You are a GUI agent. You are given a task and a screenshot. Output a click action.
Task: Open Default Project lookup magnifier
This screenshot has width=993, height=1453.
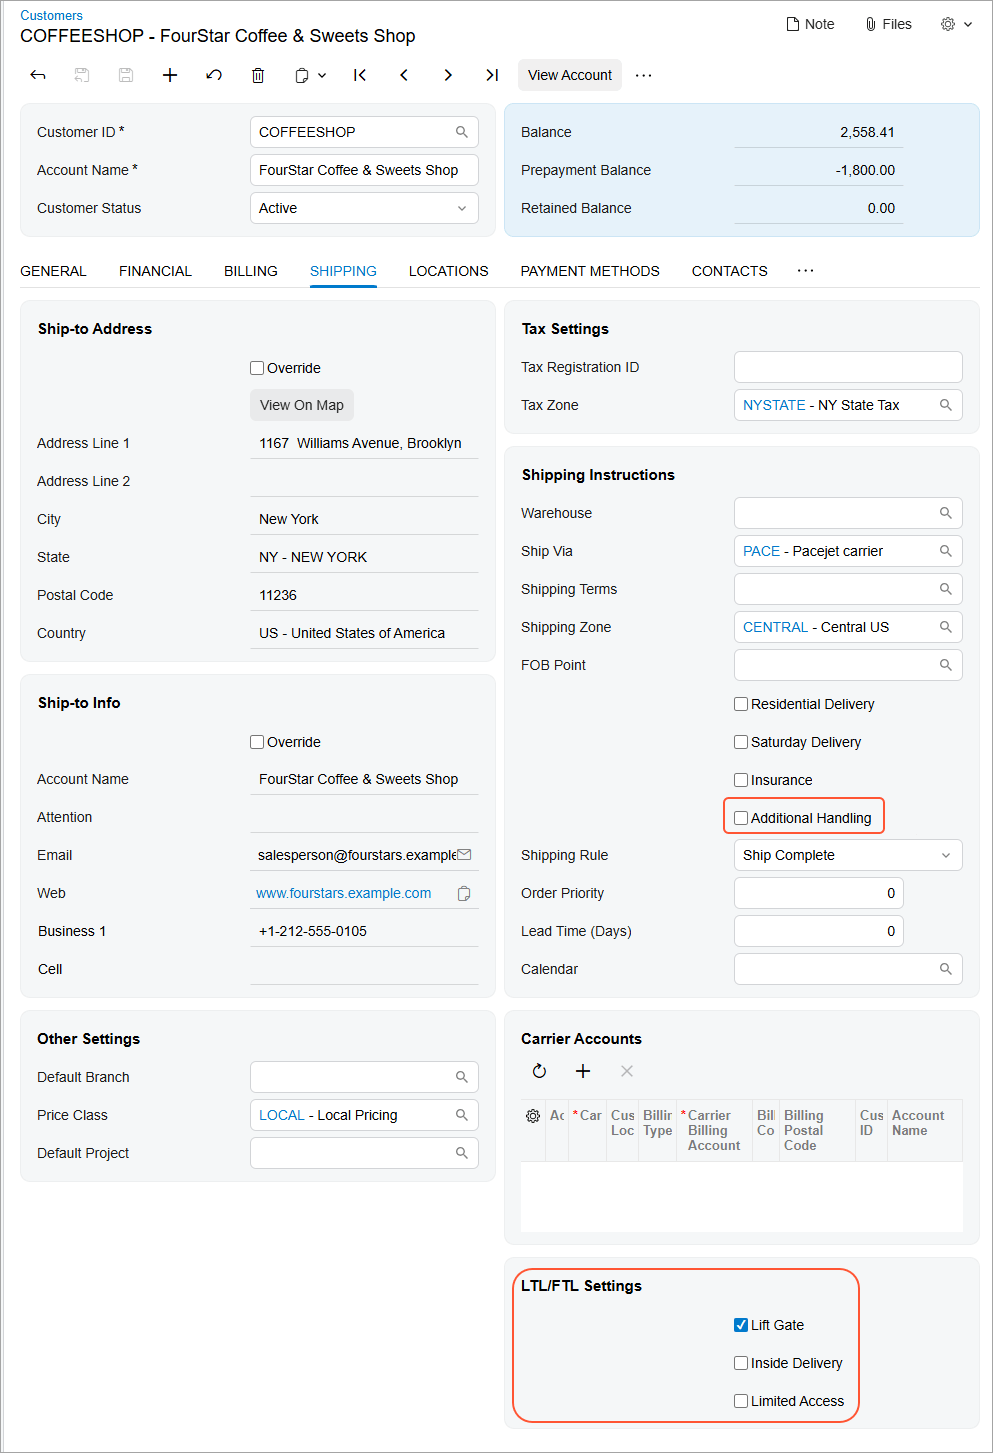tap(462, 1153)
